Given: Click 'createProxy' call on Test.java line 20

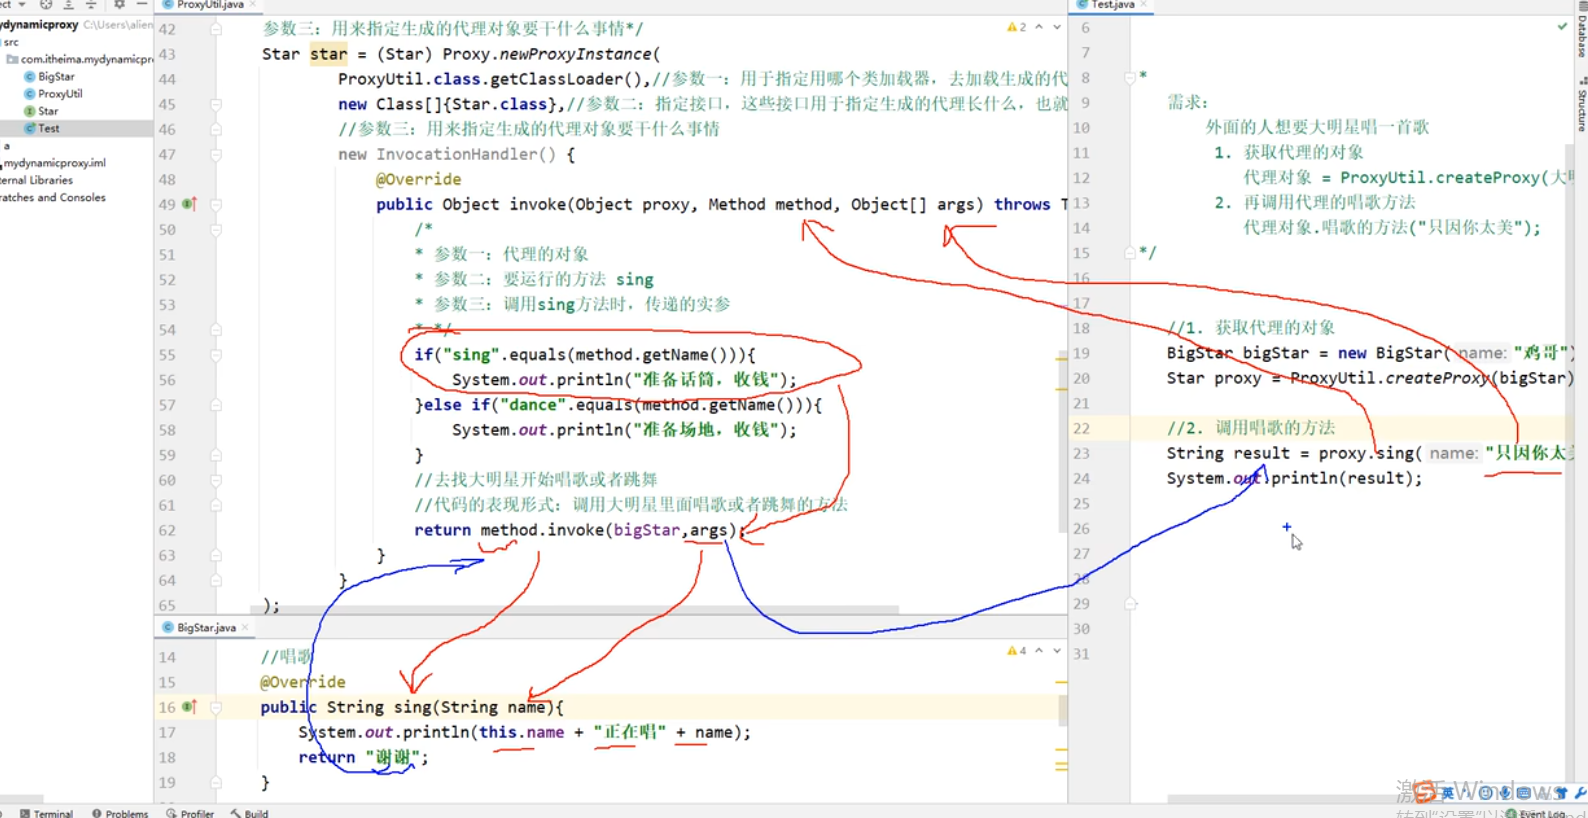Looking at the screenshot, I should point(1437,378).
